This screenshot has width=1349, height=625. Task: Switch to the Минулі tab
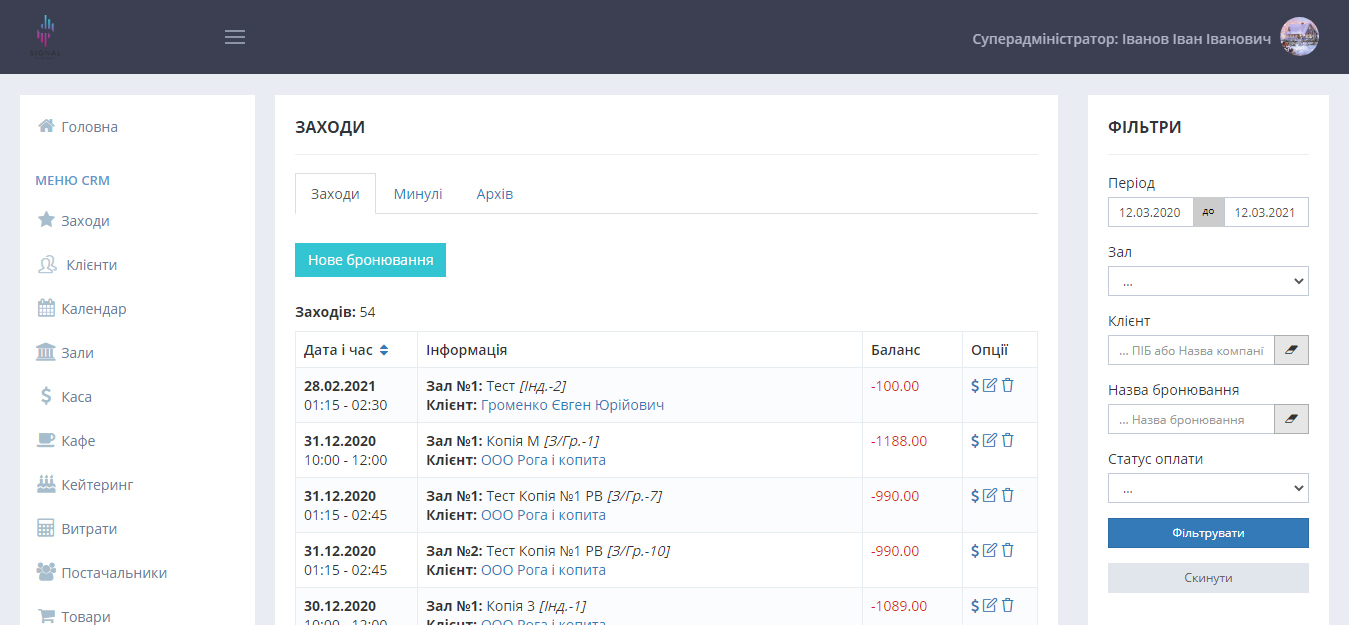pyautogui.click(x=418, y=194)
